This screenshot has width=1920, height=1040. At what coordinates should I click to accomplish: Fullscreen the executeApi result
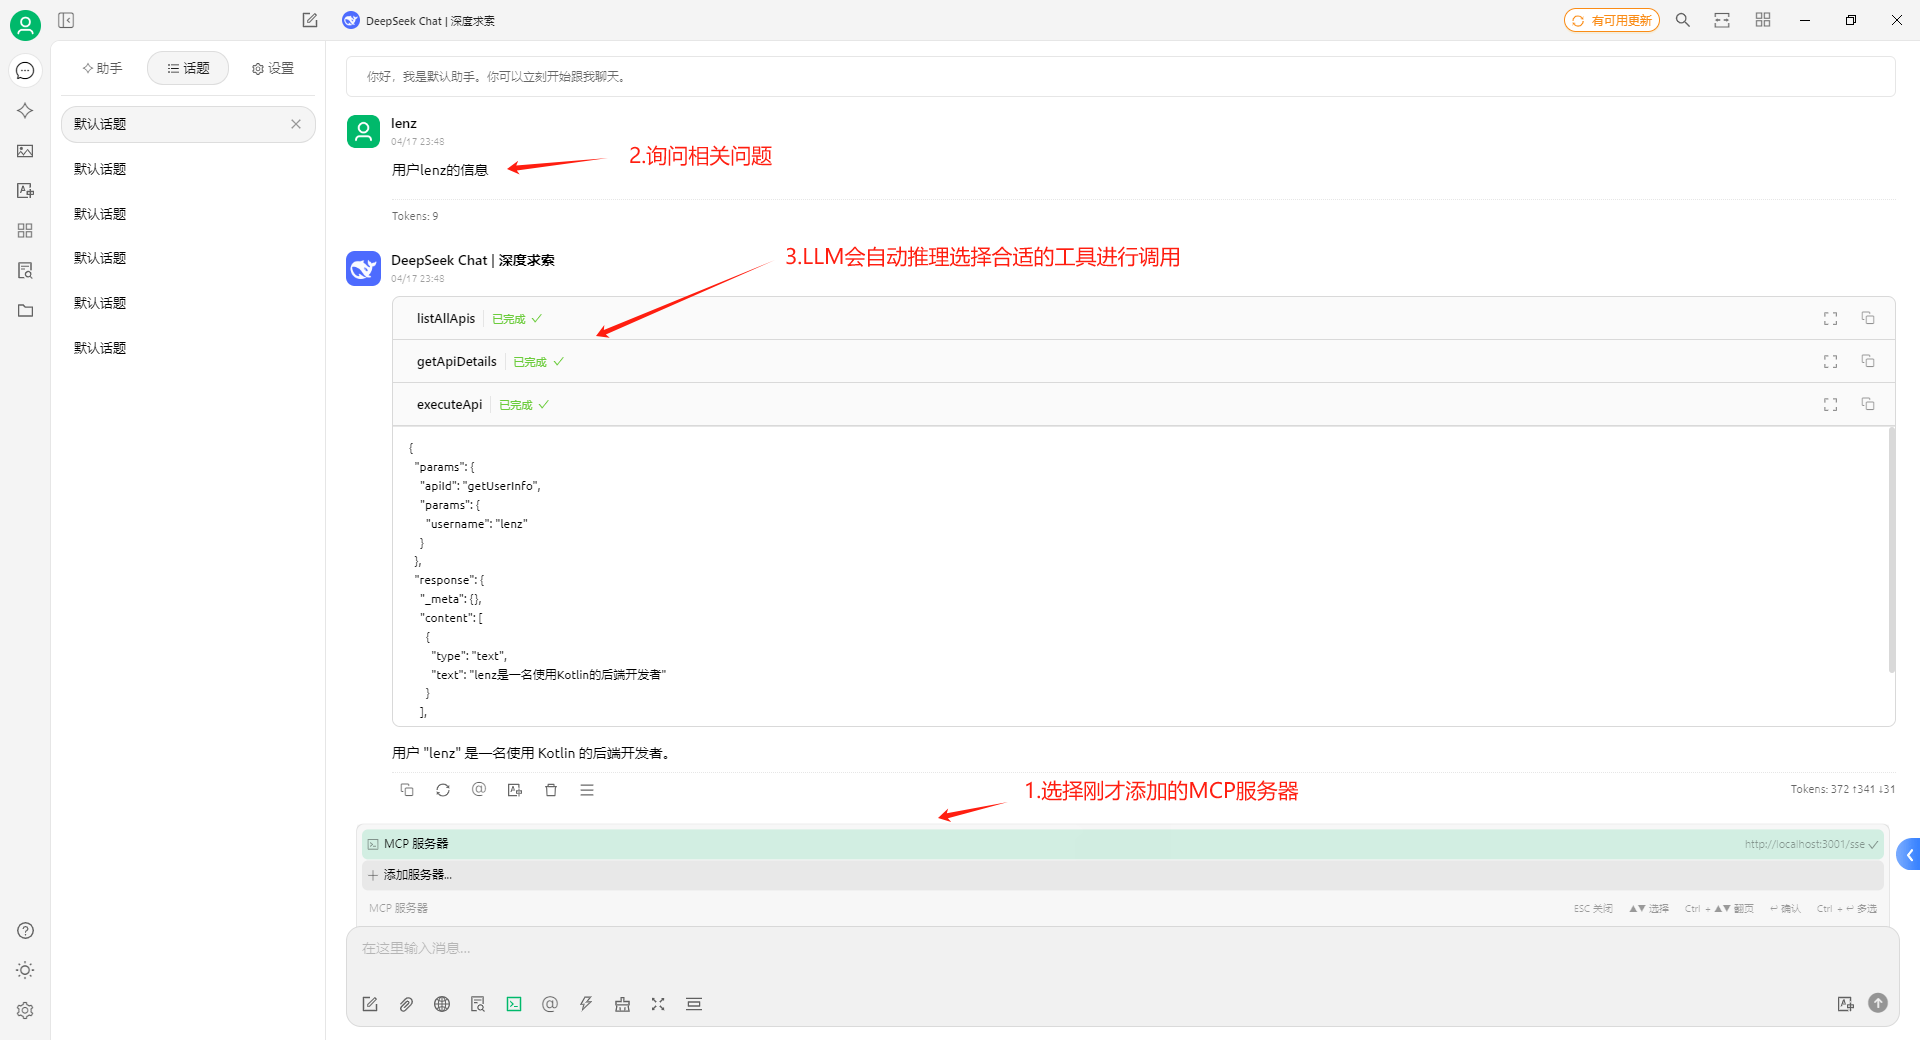[1830, 404]
